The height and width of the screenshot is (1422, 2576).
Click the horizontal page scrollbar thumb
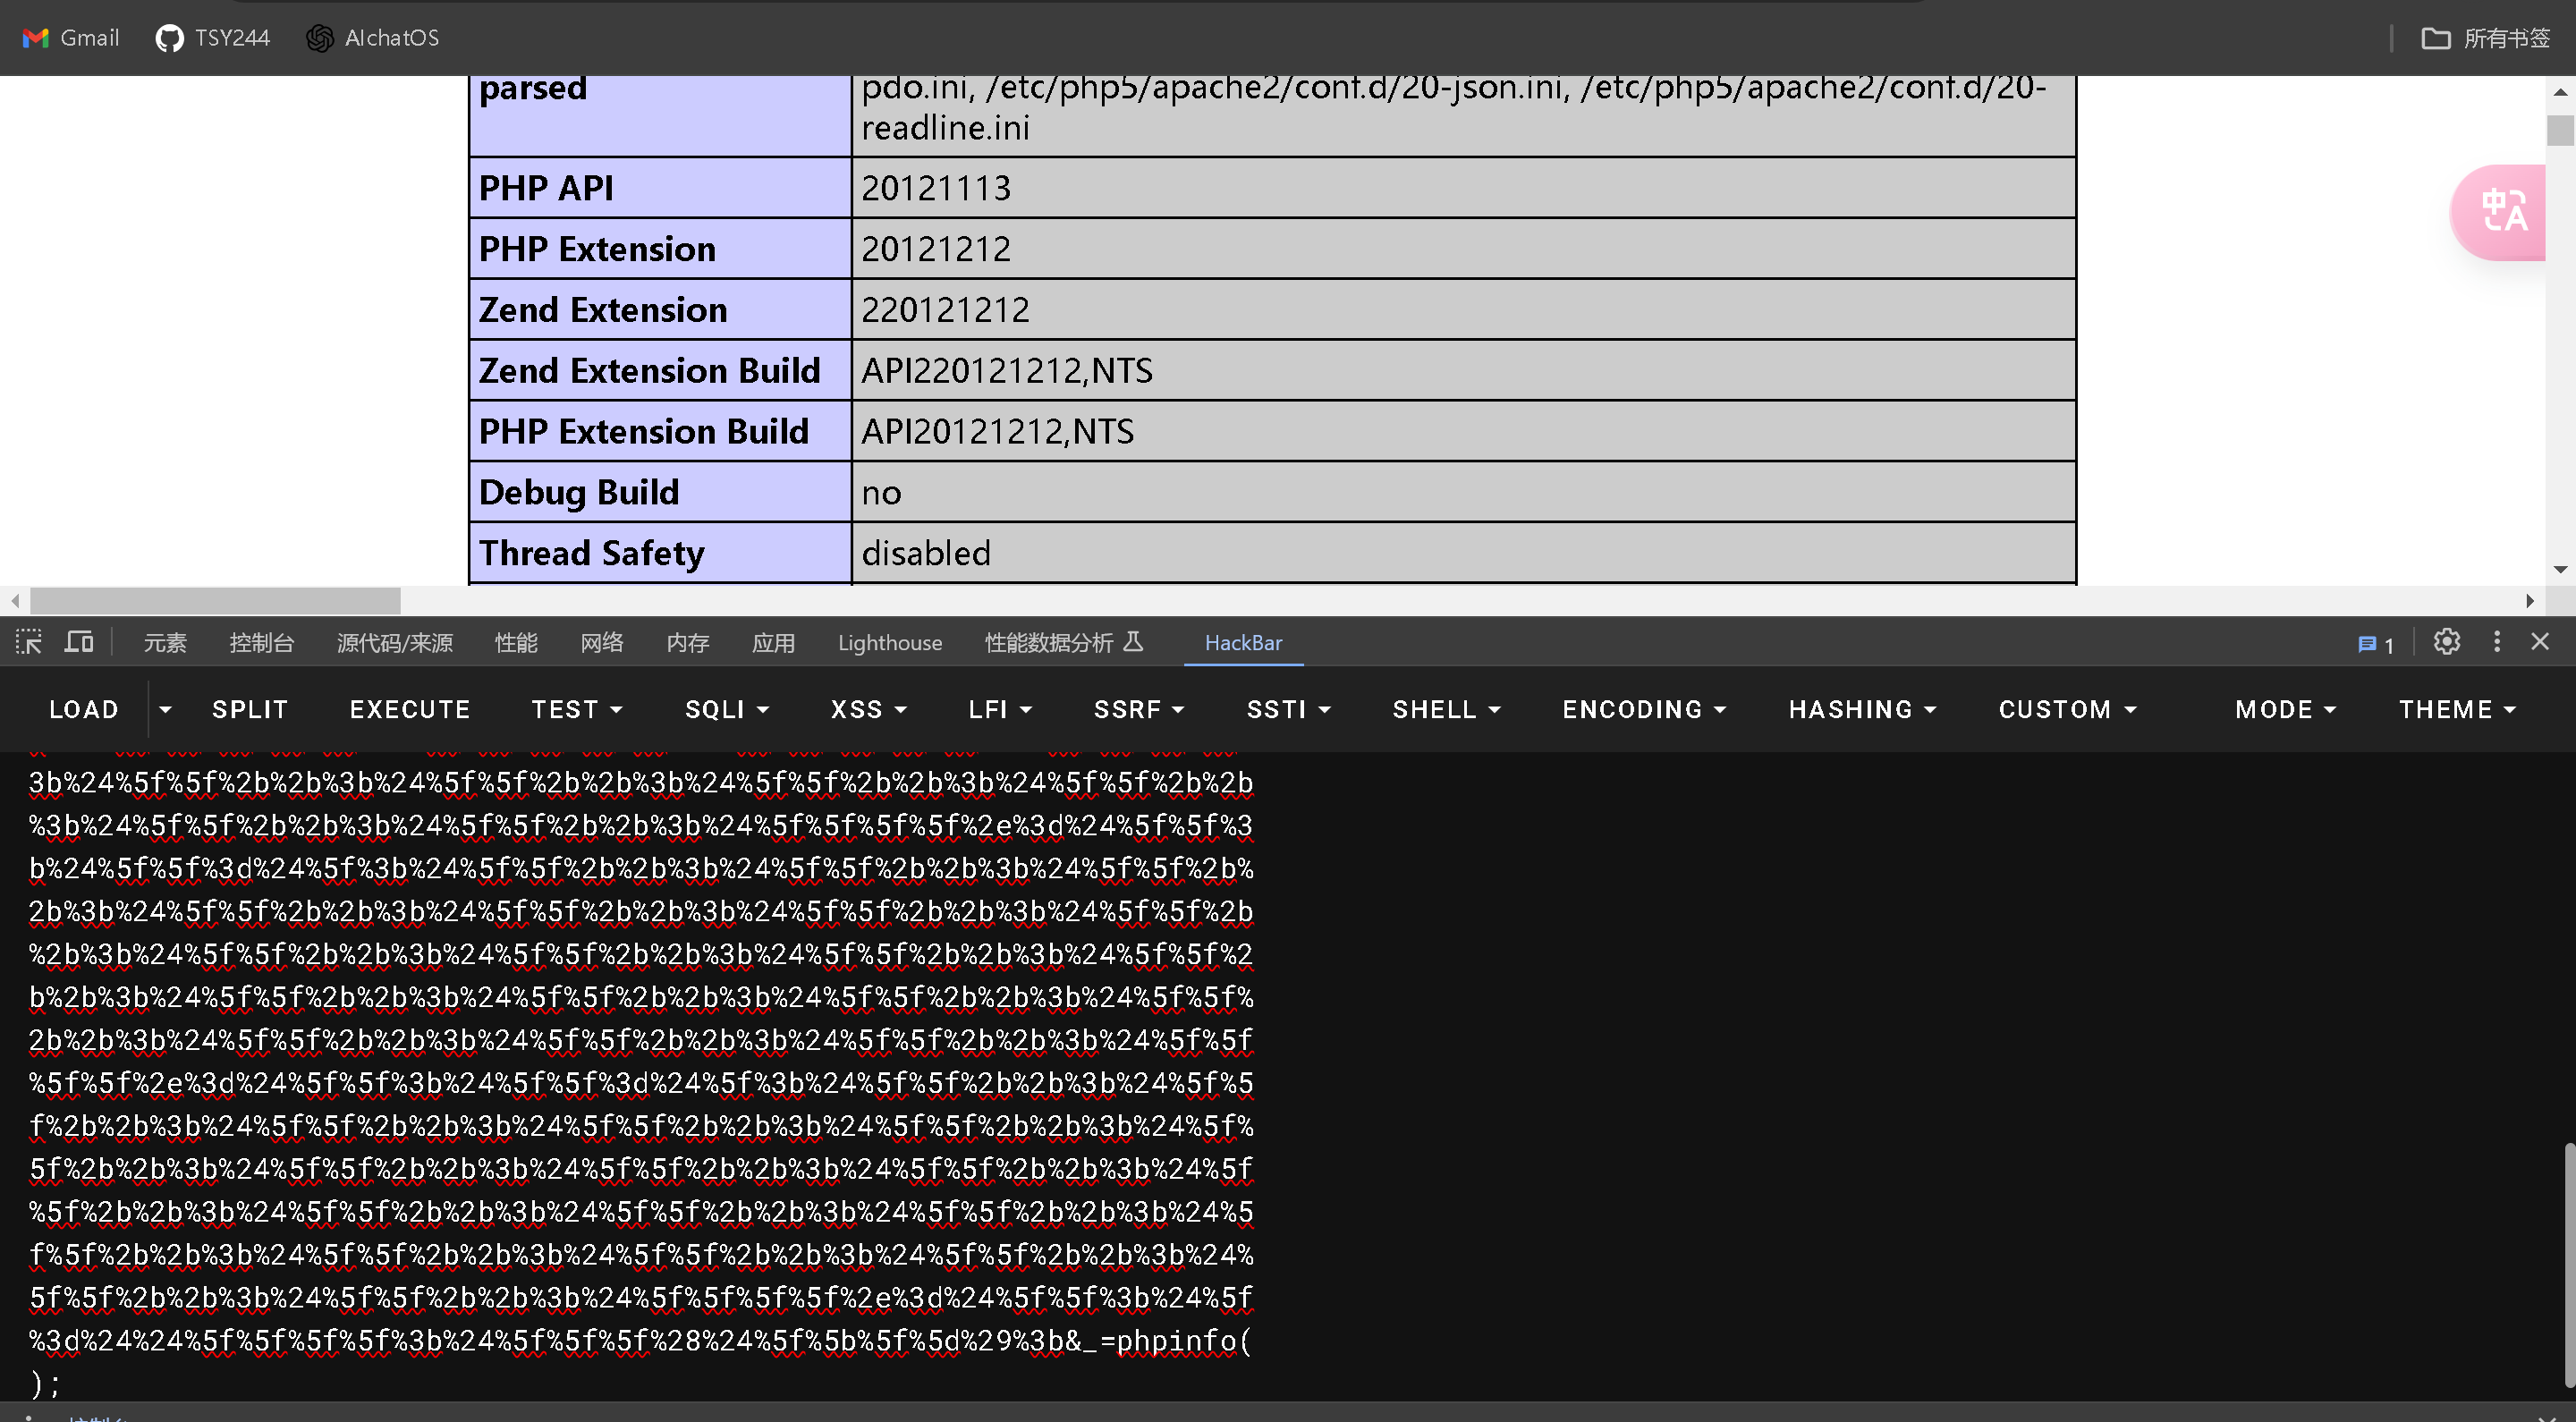coord(215,601)
